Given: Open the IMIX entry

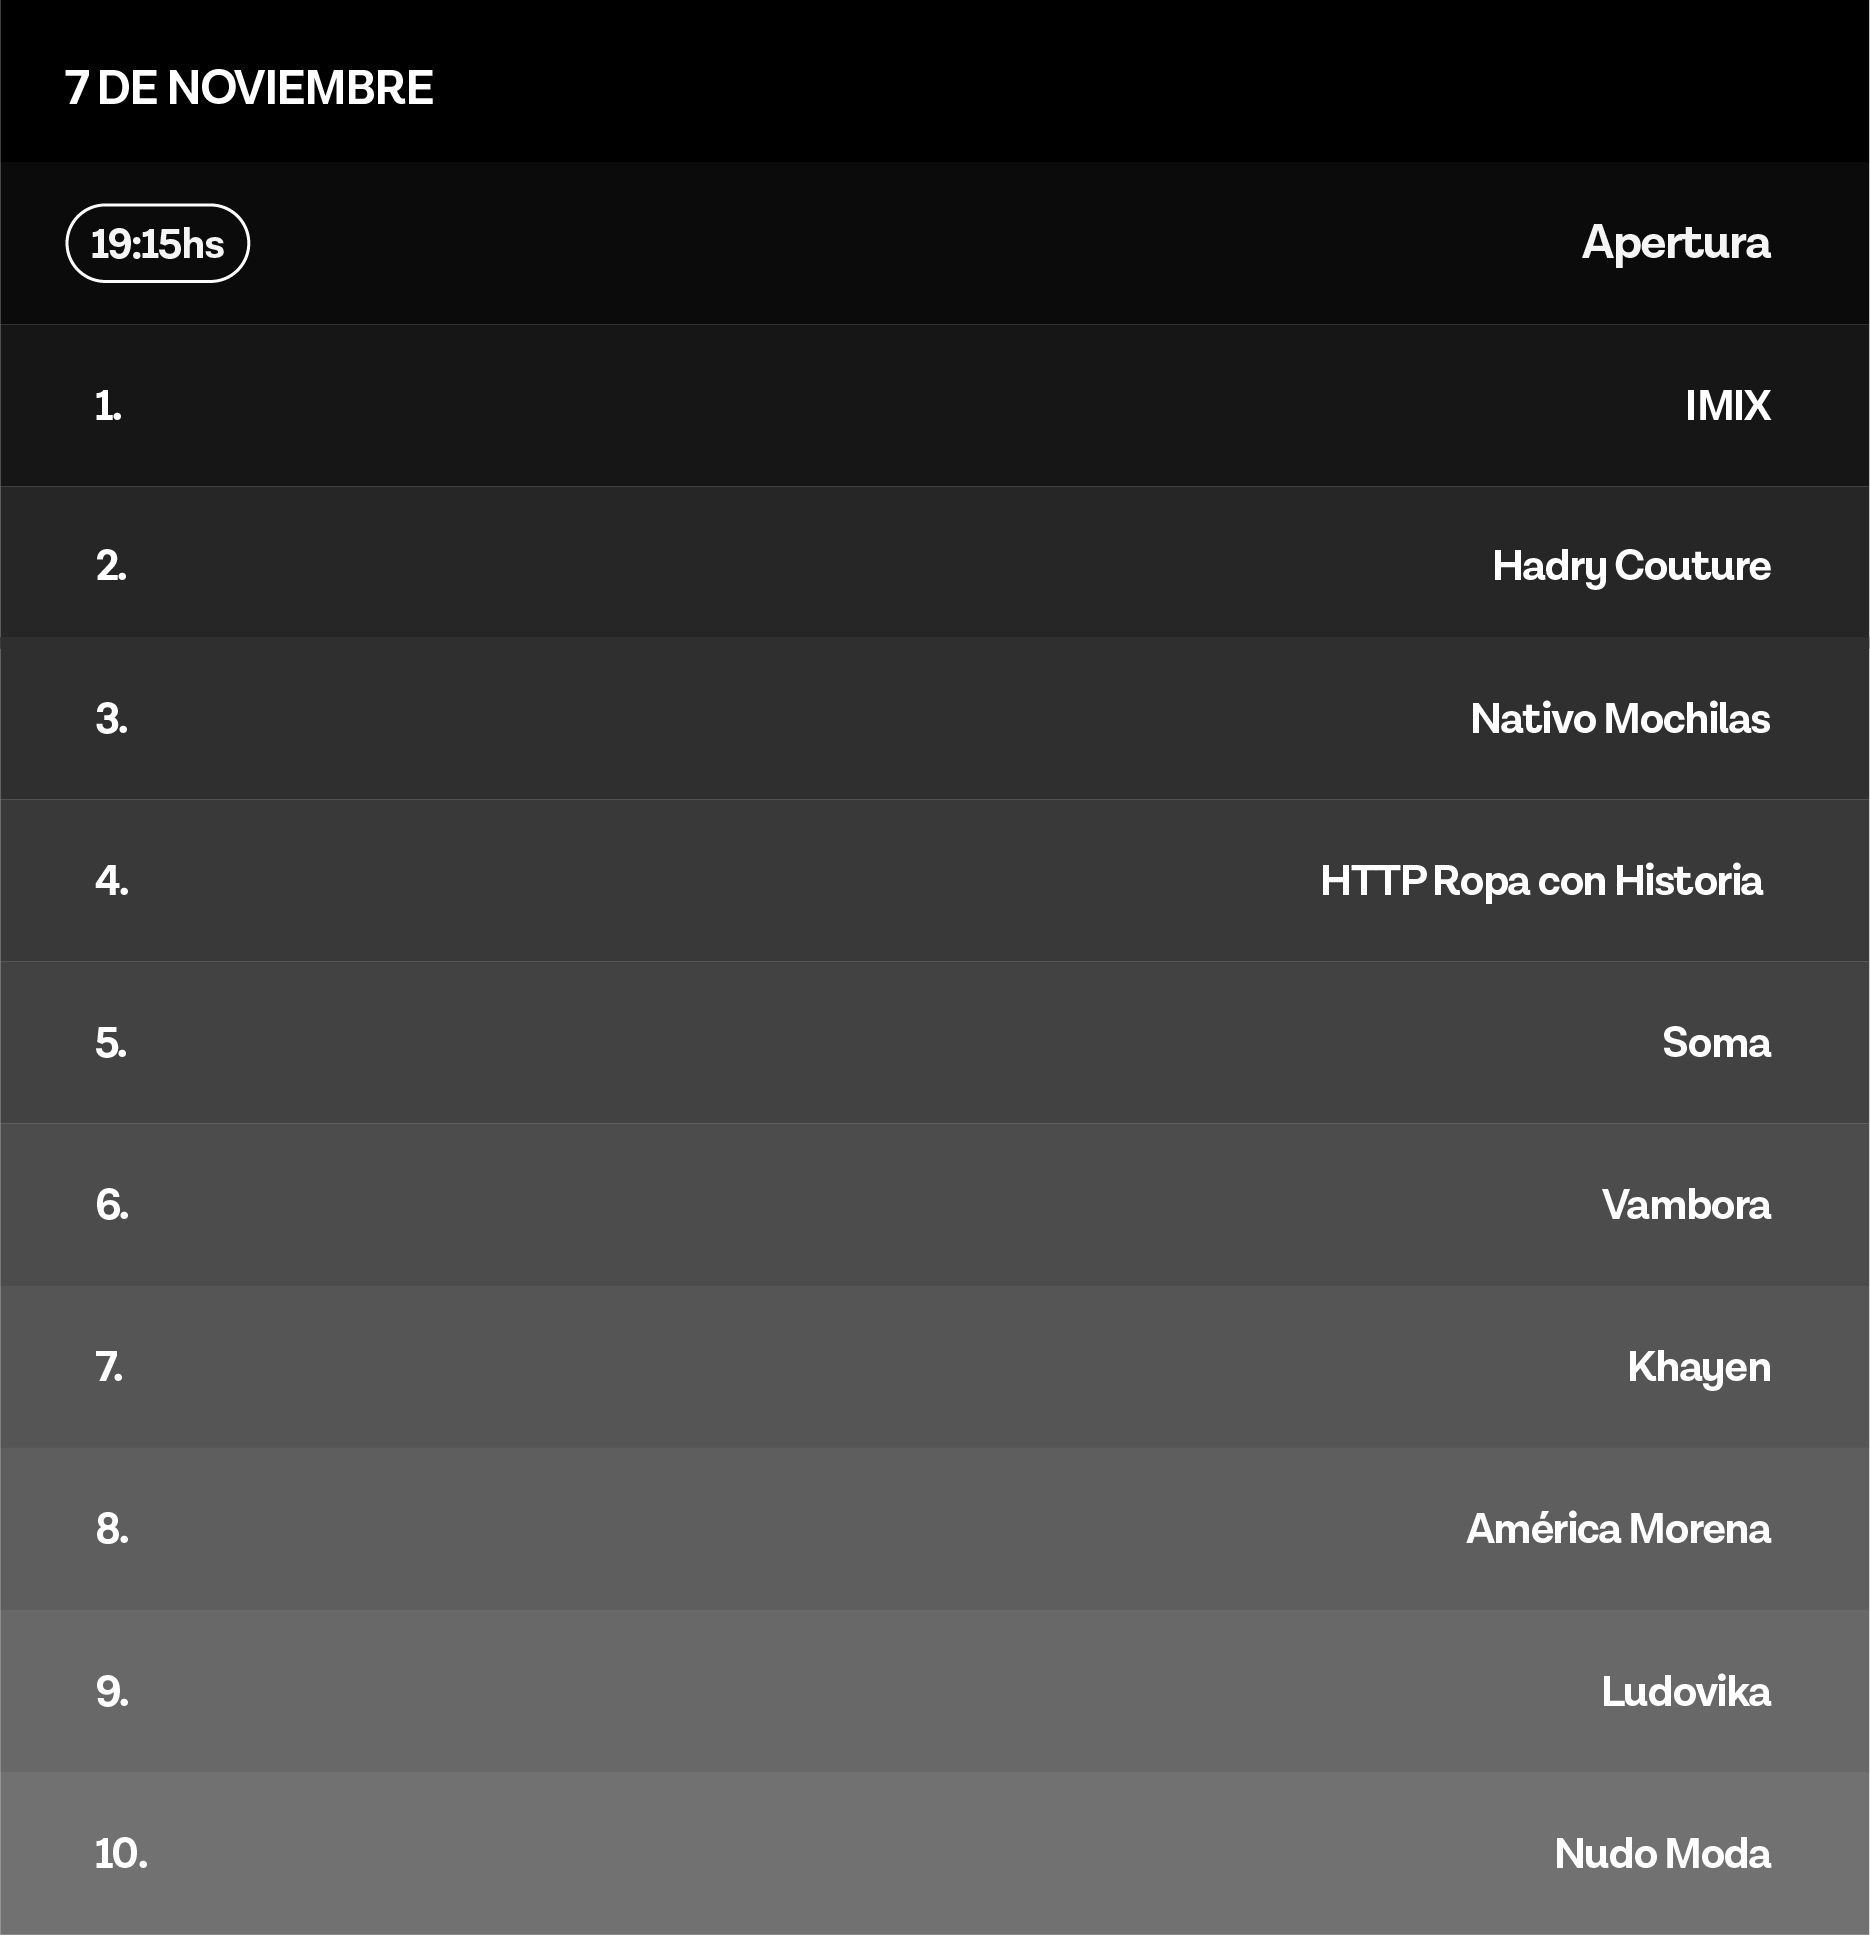Looking at the screenshot, I should coord(1727,406).
